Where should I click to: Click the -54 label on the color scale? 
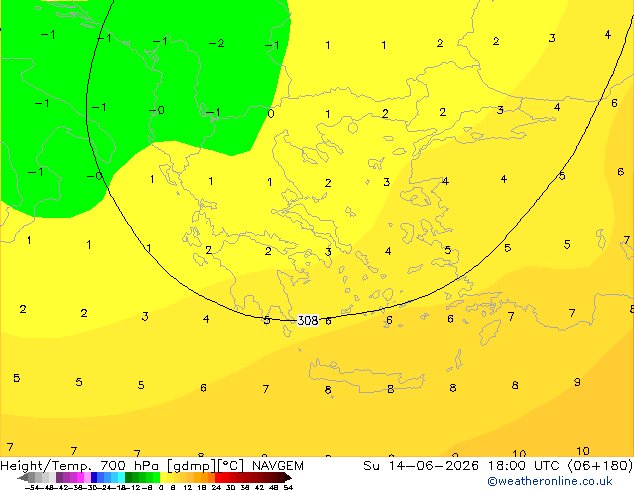click(x=32, y=488)
